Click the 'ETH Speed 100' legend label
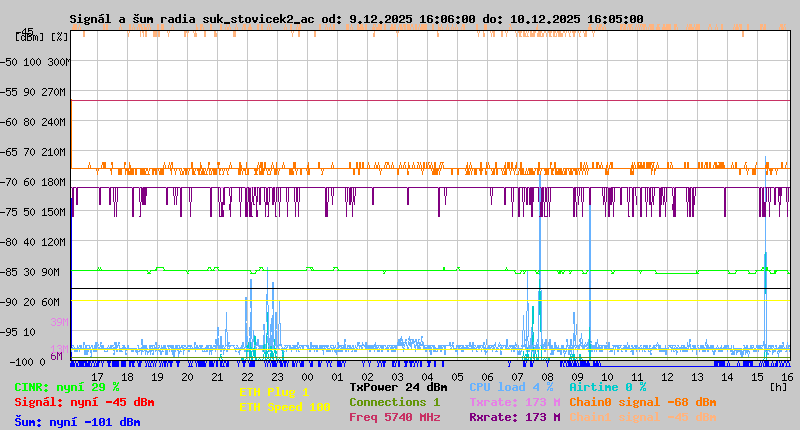Screen dimensions: 800x430 [285, 408]
